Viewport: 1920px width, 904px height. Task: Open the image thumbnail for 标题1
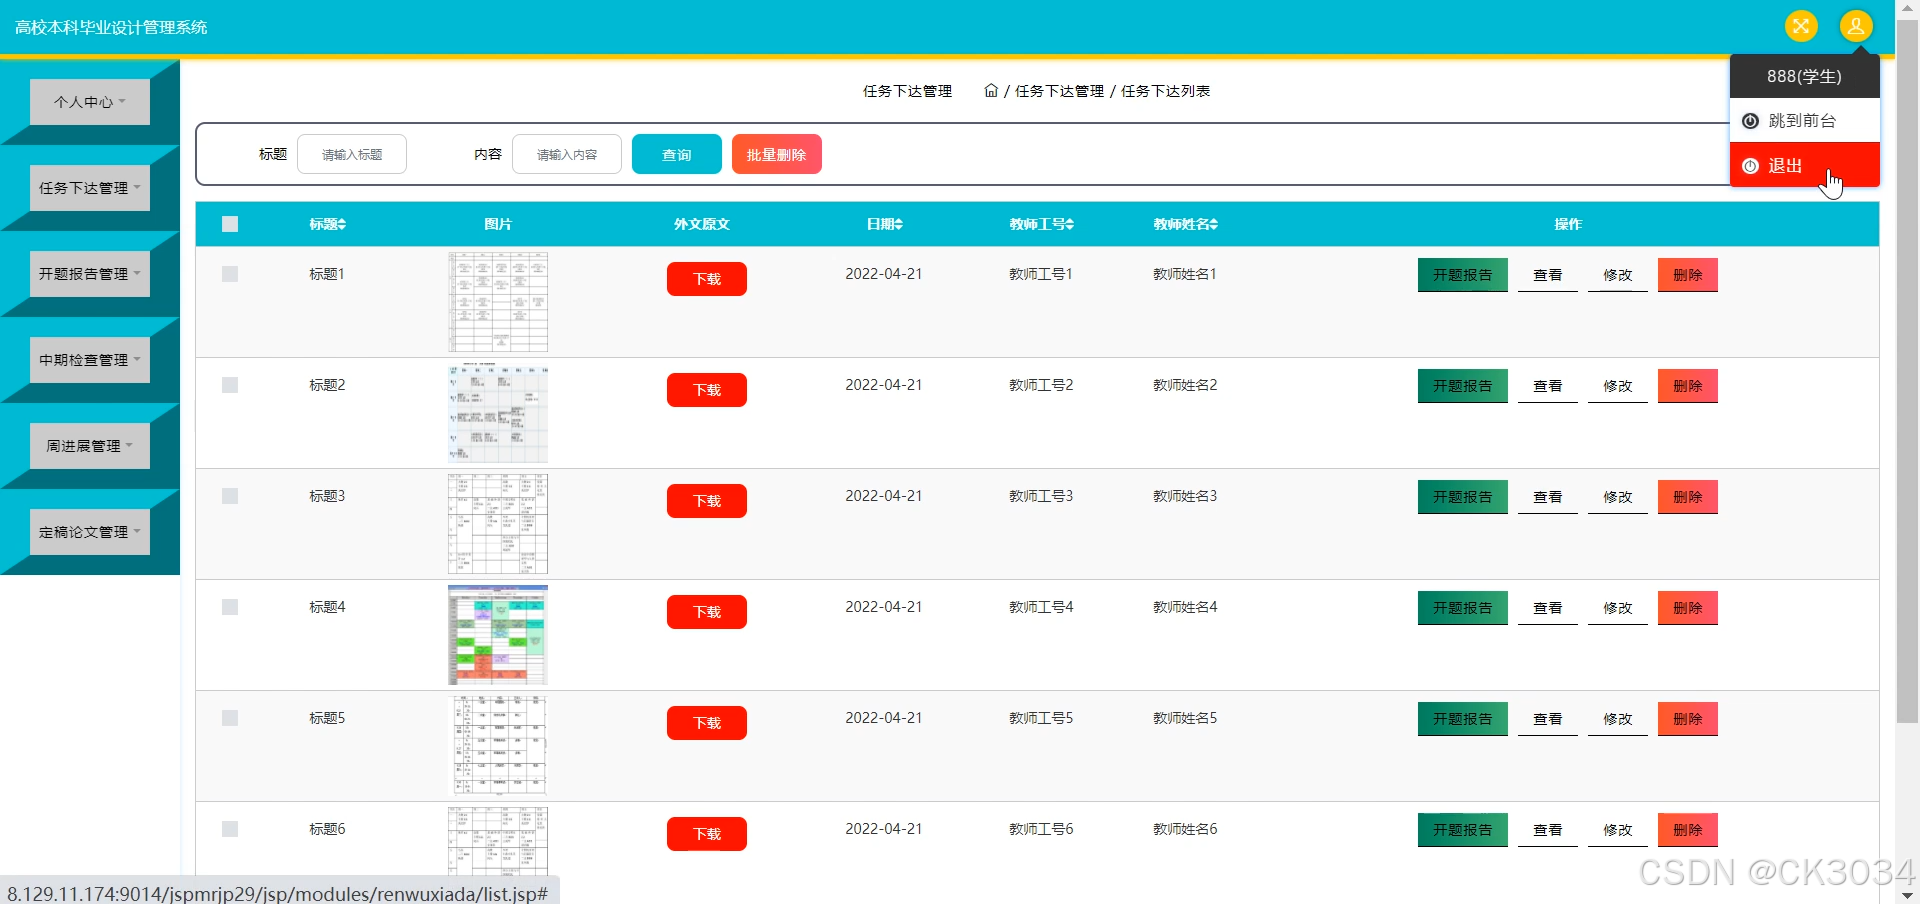[x=498, y=302]
